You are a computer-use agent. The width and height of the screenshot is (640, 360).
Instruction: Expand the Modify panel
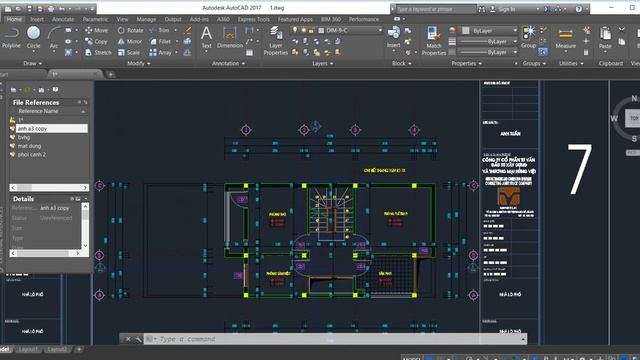(139, 63)
